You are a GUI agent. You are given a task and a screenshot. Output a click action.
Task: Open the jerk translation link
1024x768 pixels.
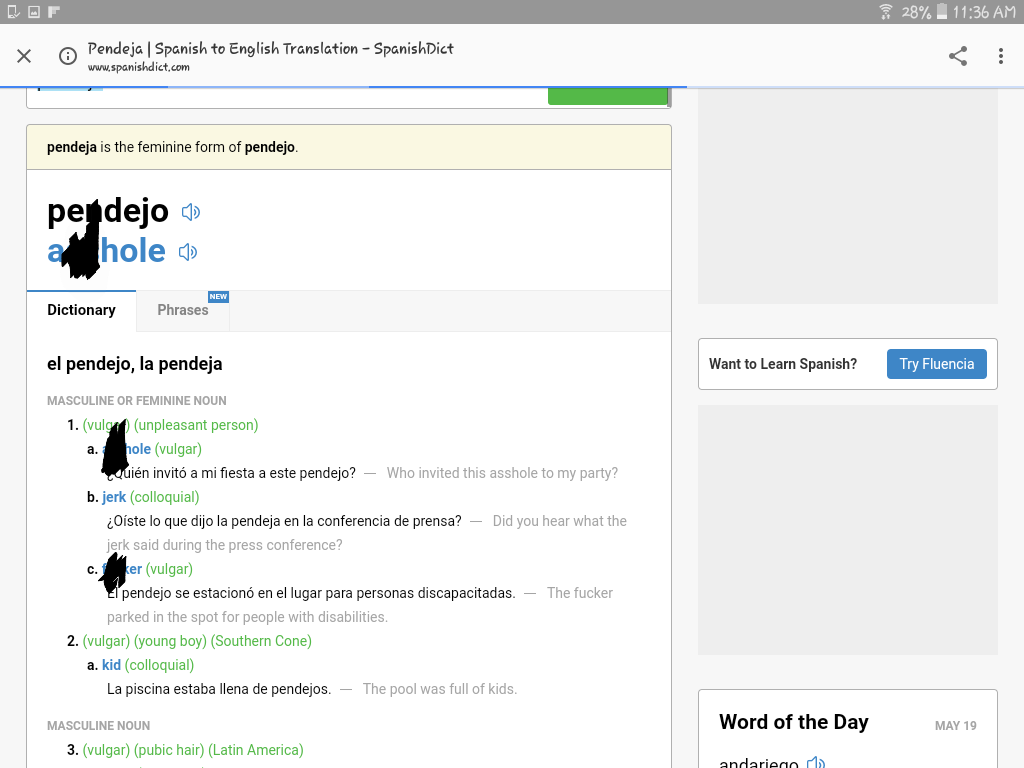click(x=114, y=497)
